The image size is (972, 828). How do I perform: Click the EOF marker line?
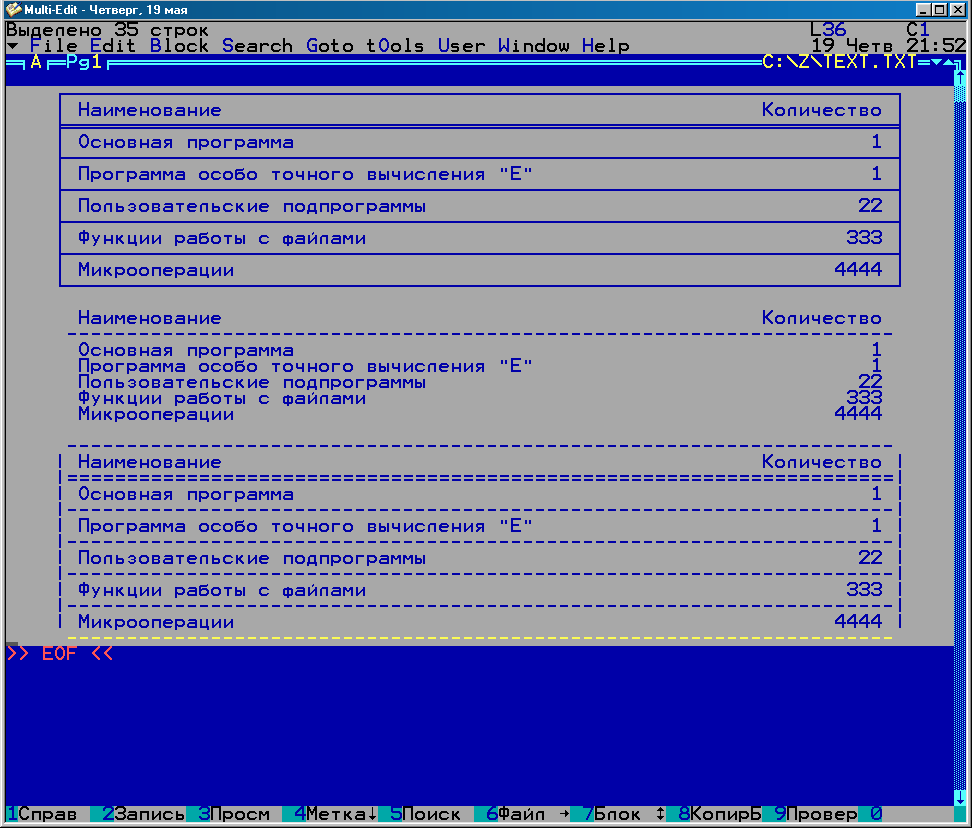(x=60, y=654)
